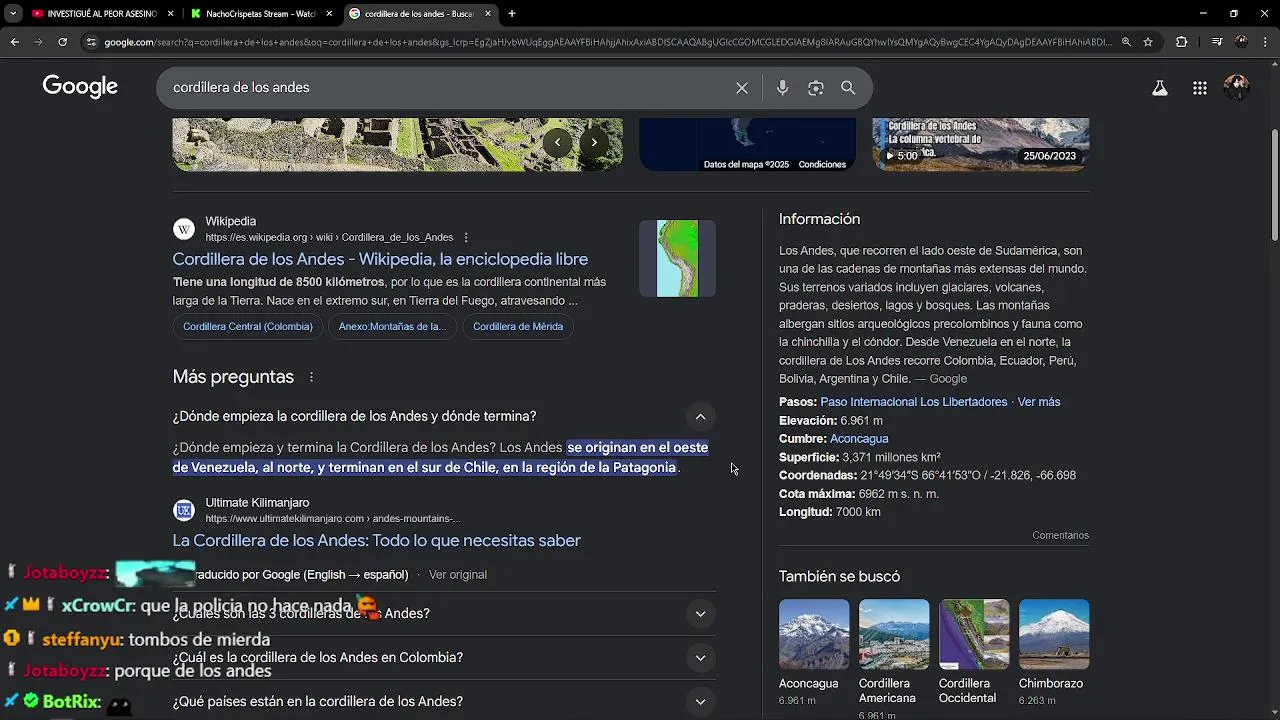
Task: Open the tab search dropdown arrow
Action: click(x=13, y=14)
